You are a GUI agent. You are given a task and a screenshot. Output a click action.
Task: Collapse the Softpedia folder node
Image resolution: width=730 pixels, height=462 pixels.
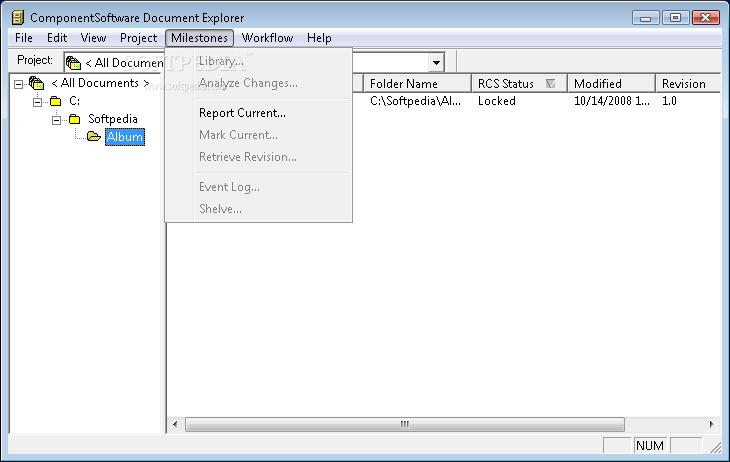(x=56, y=120)
